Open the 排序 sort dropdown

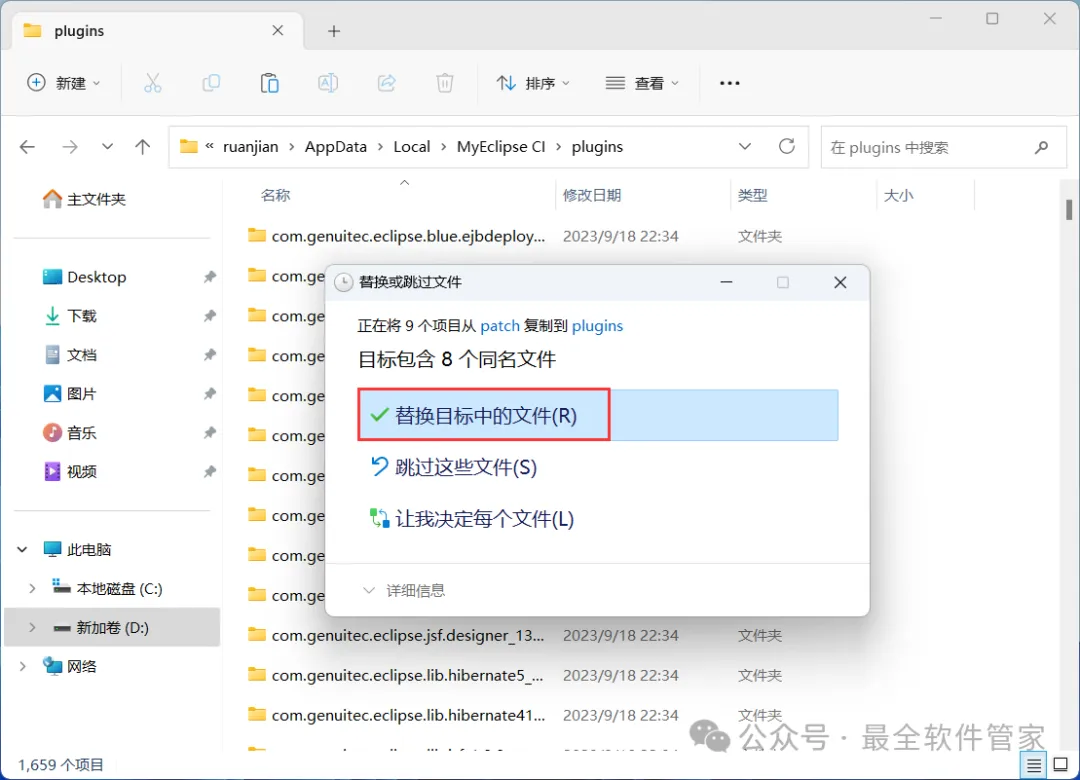pyautogui.click(x=533, y=83)
